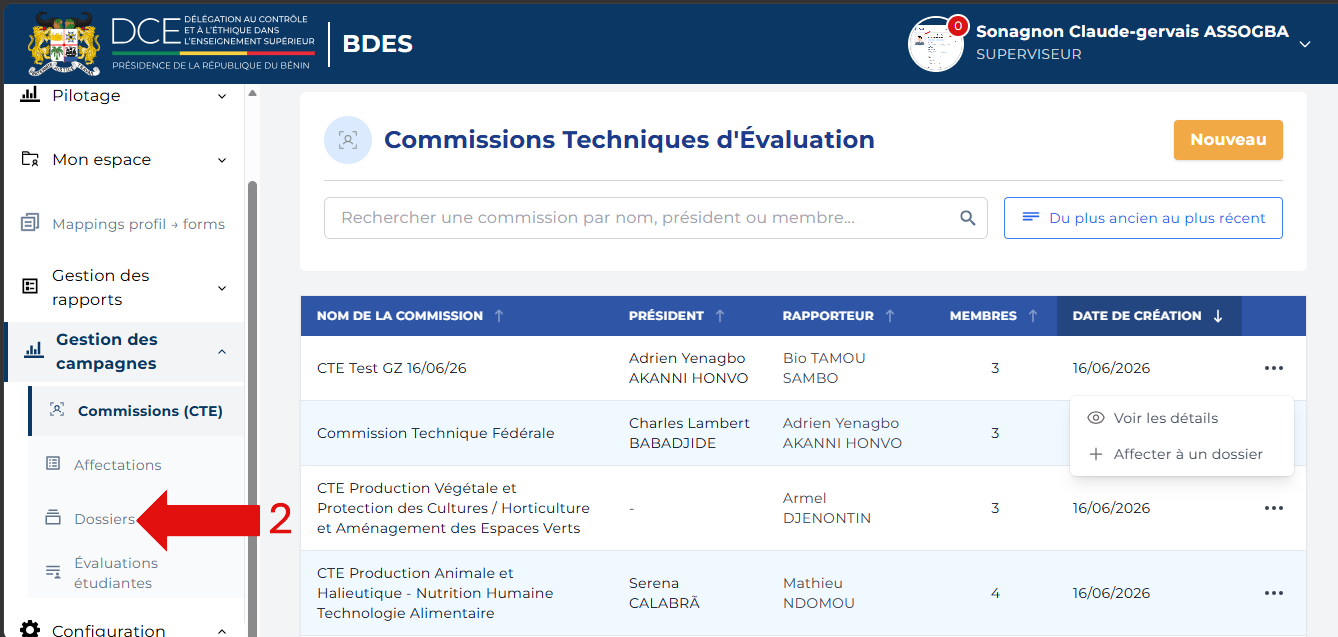
Task: Click the Commissions (CTE) sidebar icon
Action: (x=57, y=410)
